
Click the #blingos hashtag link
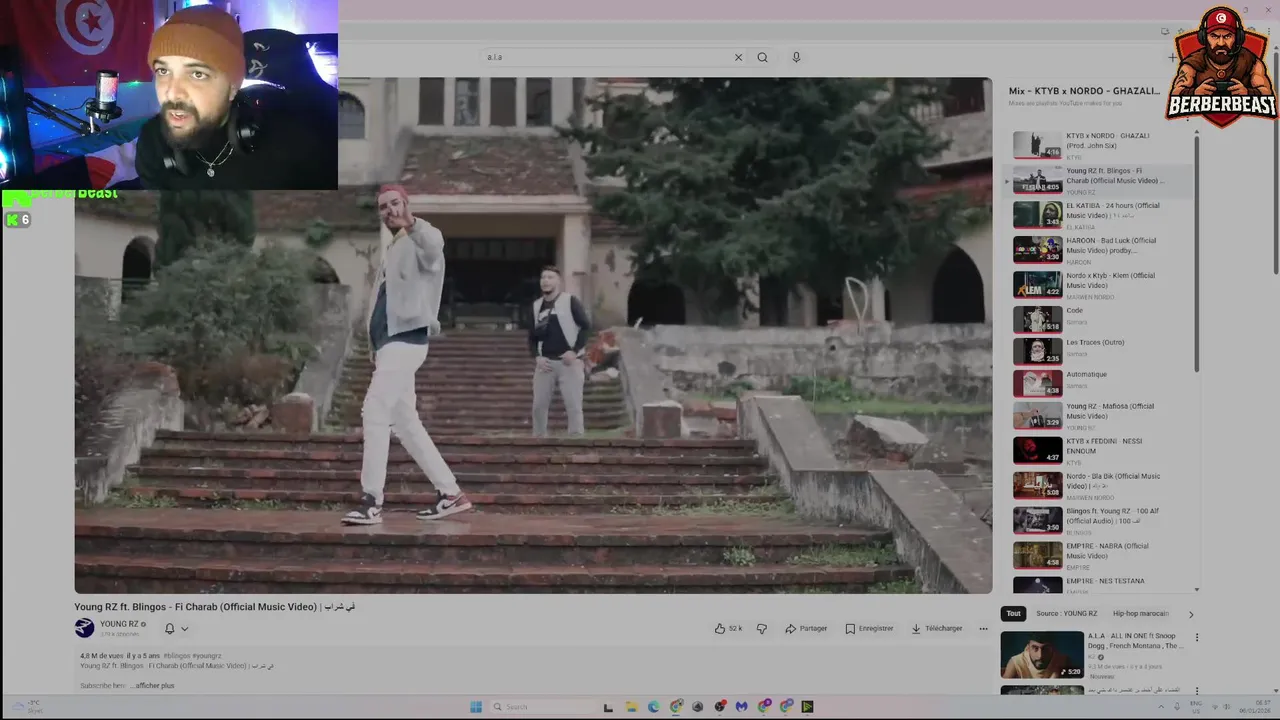177,656
